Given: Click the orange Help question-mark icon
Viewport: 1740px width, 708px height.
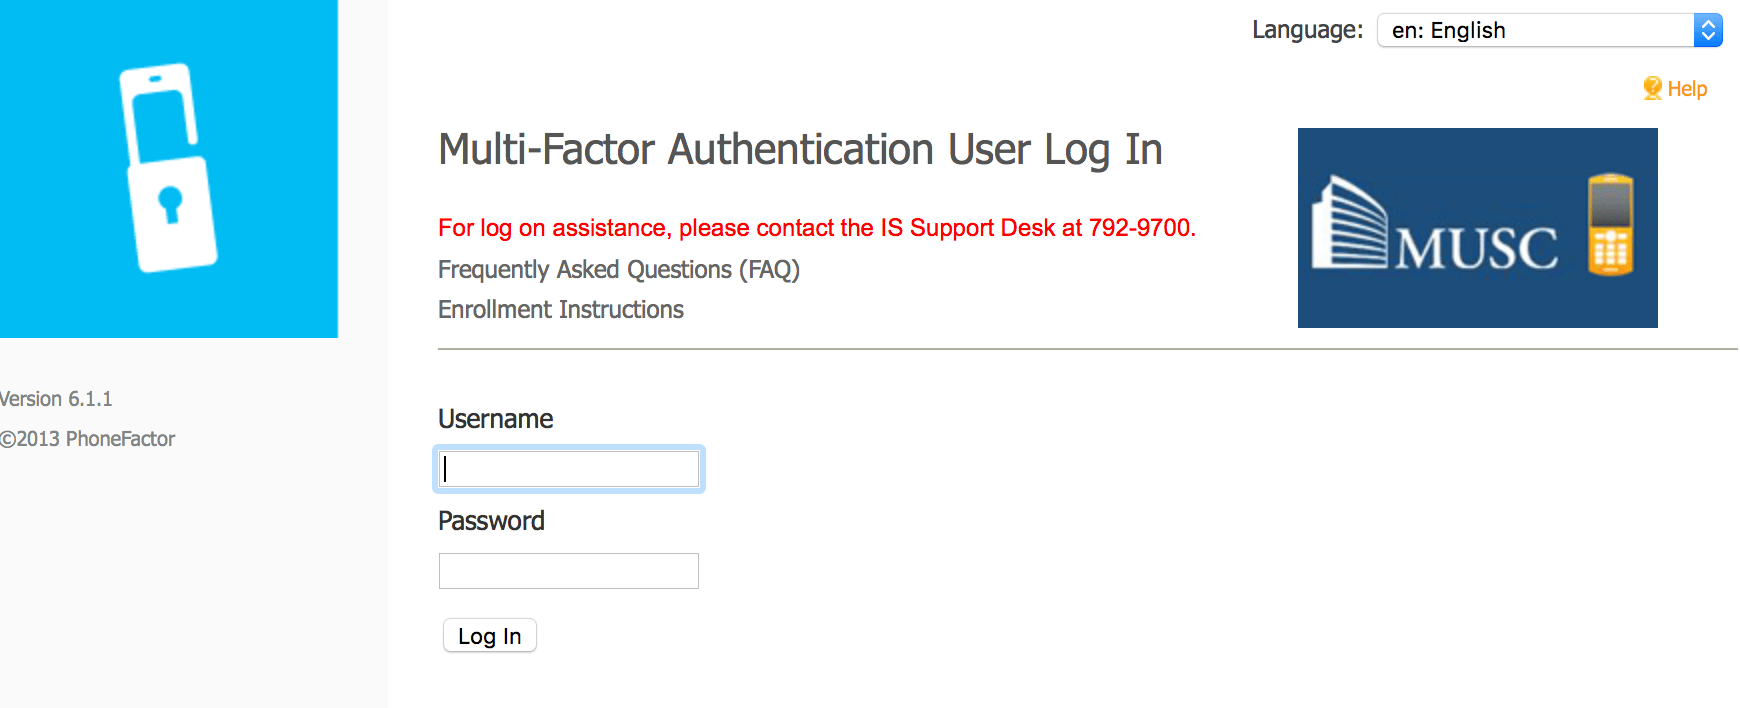Looking at the screenshot, I should click(1652, 88).
